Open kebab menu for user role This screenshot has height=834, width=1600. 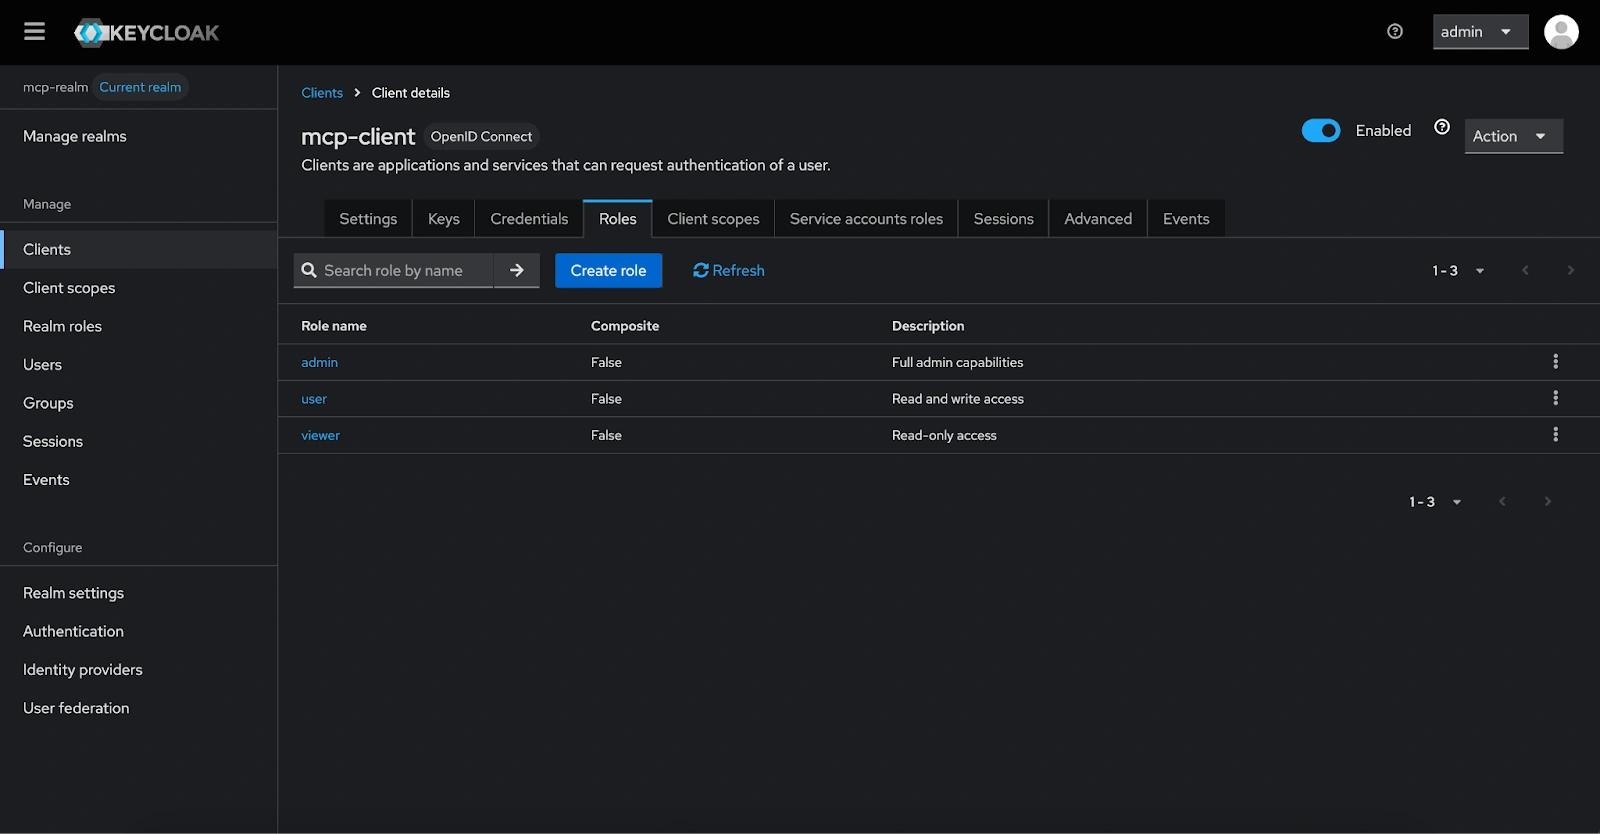coord(1555,398)
